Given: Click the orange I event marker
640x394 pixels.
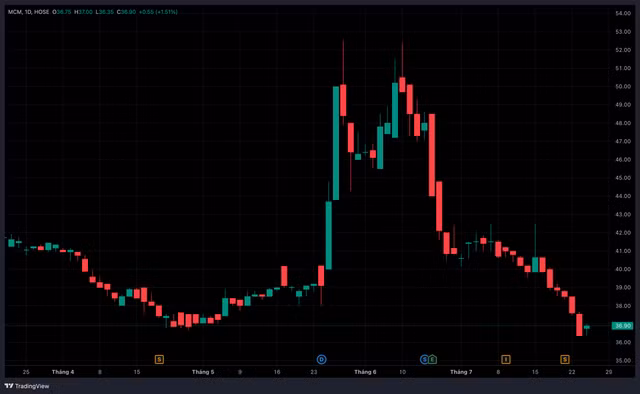Looking at the screenshot, I should [x=505, y=359].
